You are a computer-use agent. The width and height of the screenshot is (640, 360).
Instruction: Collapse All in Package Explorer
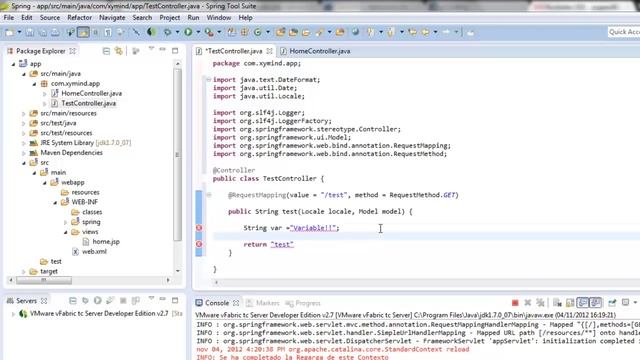pyautogui.click(x=106, y=51)
